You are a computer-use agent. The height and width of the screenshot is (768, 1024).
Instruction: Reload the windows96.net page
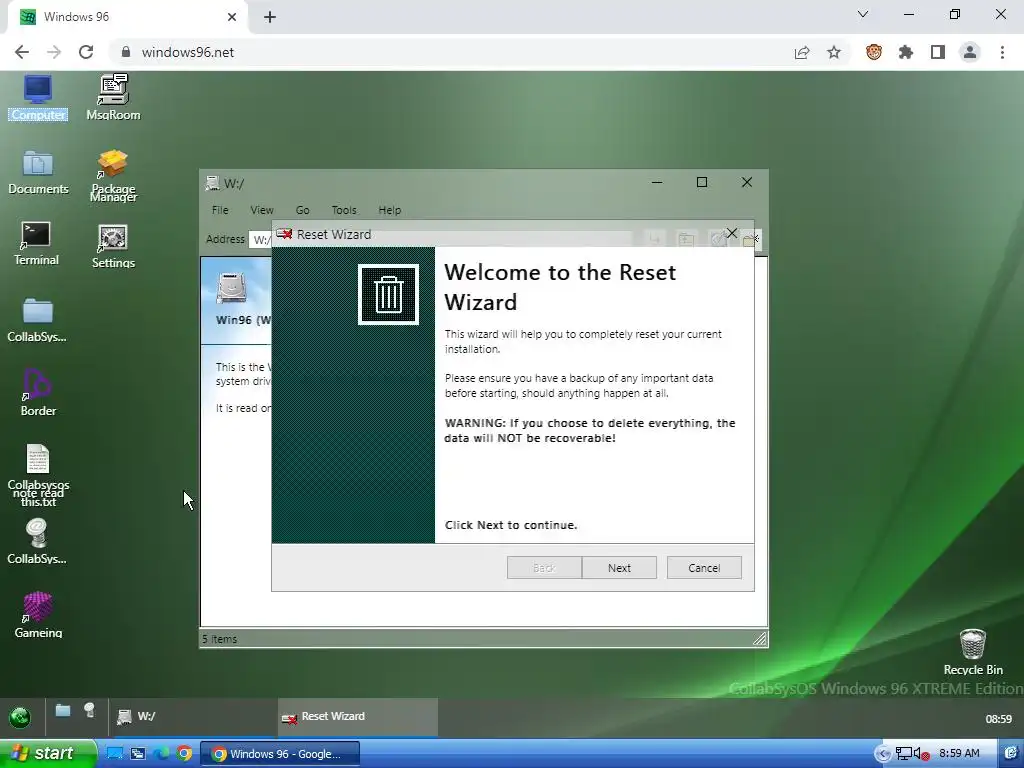86,52
